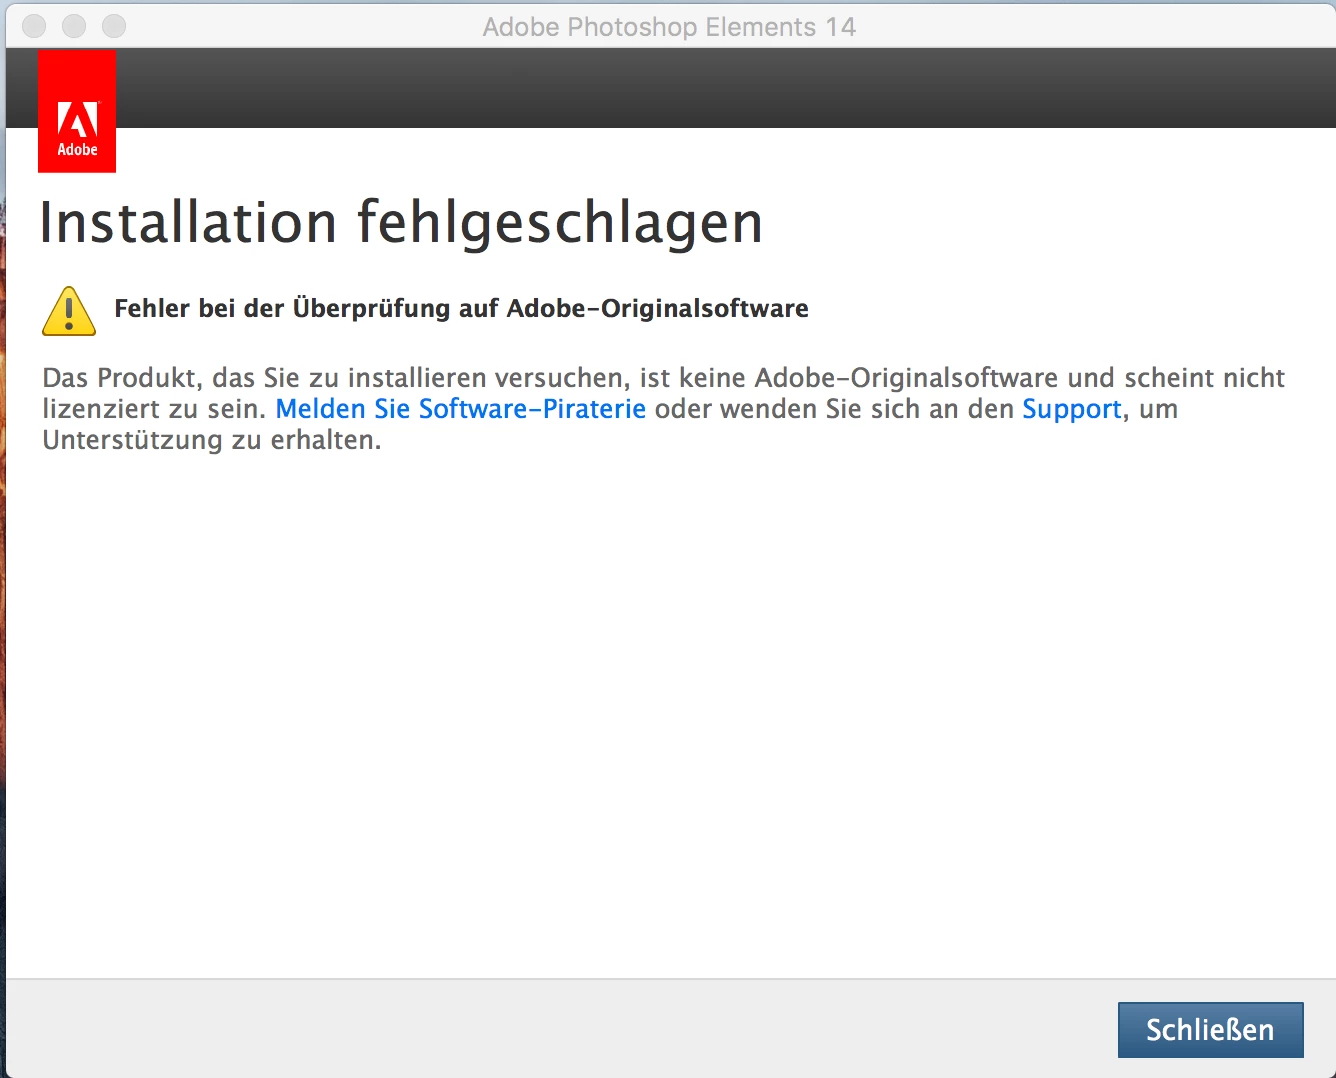Follow the Support link
This screenshot has width=1336, height=1078.
(x=1071, y=409)
